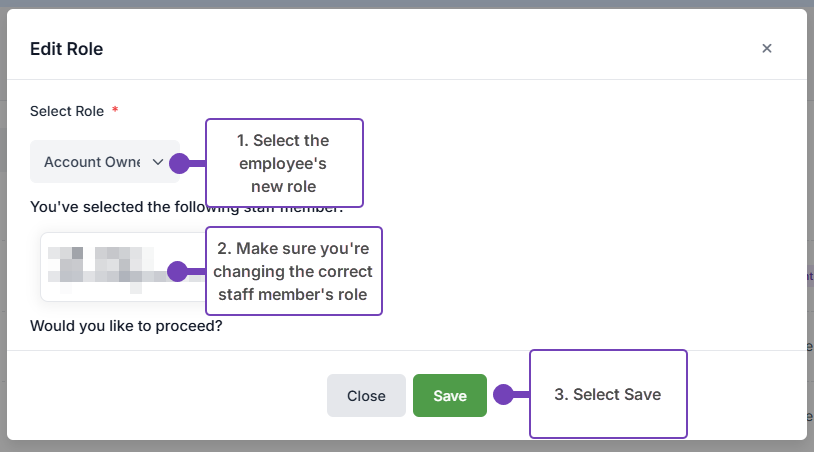This screenshot has width=814, height=452.
Task: Select the step 1 new role callout
Action: (x=284, y=163)
